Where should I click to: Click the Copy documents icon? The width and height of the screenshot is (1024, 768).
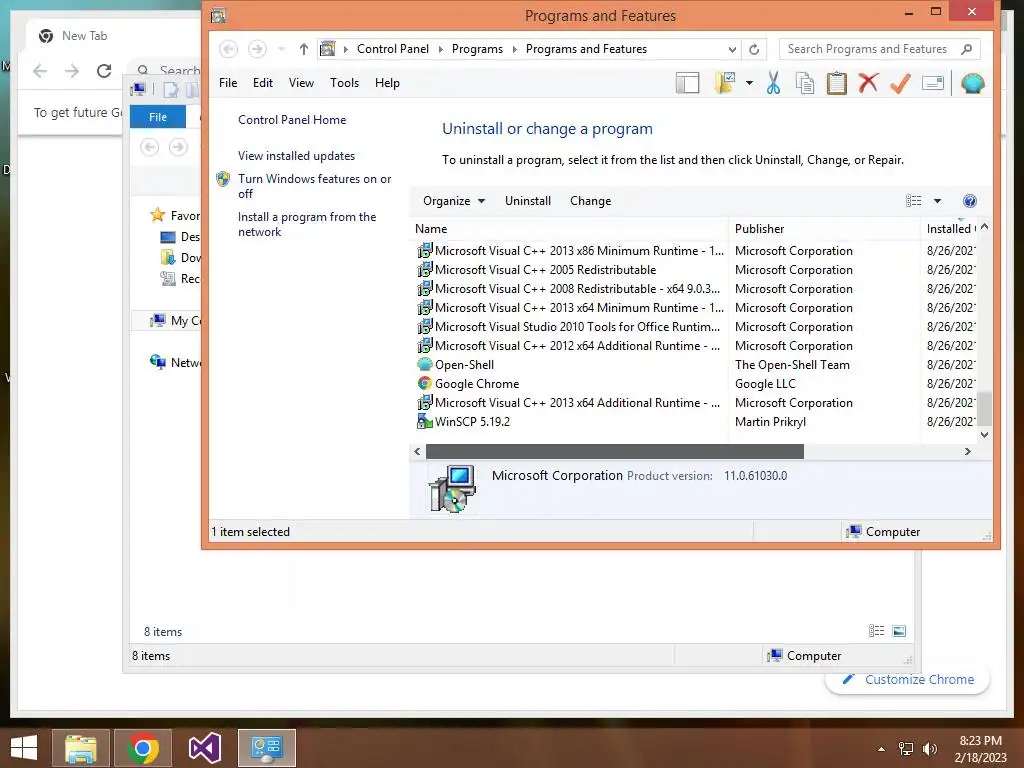[805, 83]
